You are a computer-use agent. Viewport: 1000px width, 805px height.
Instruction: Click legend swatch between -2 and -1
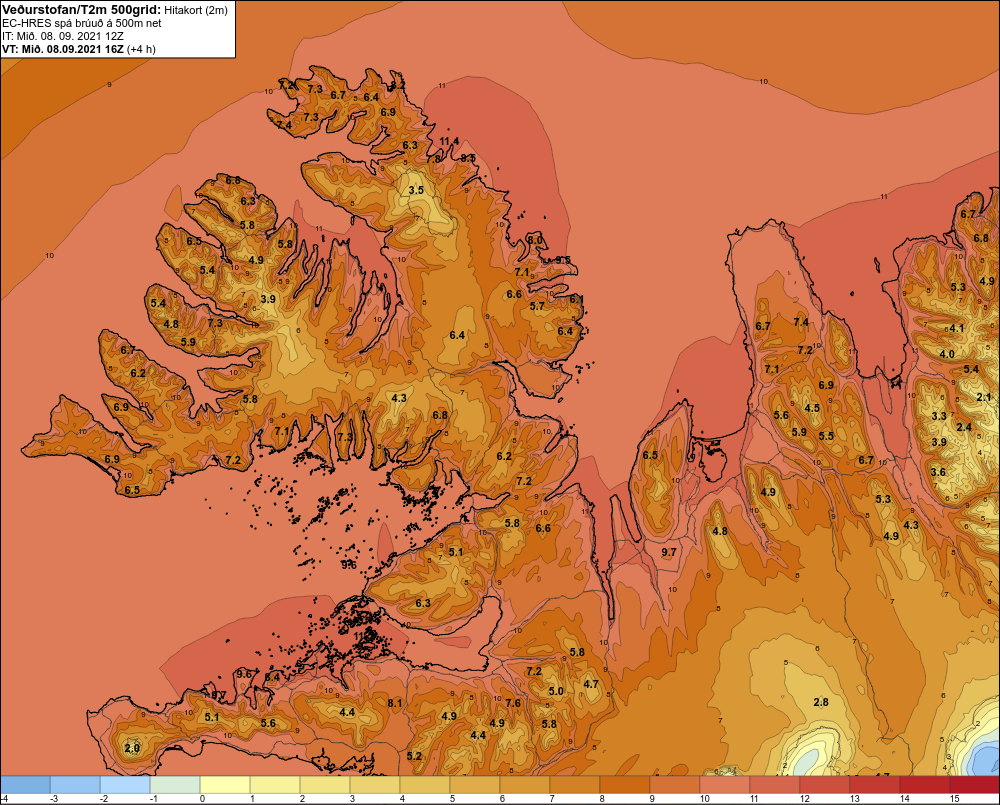click(125, 785)
